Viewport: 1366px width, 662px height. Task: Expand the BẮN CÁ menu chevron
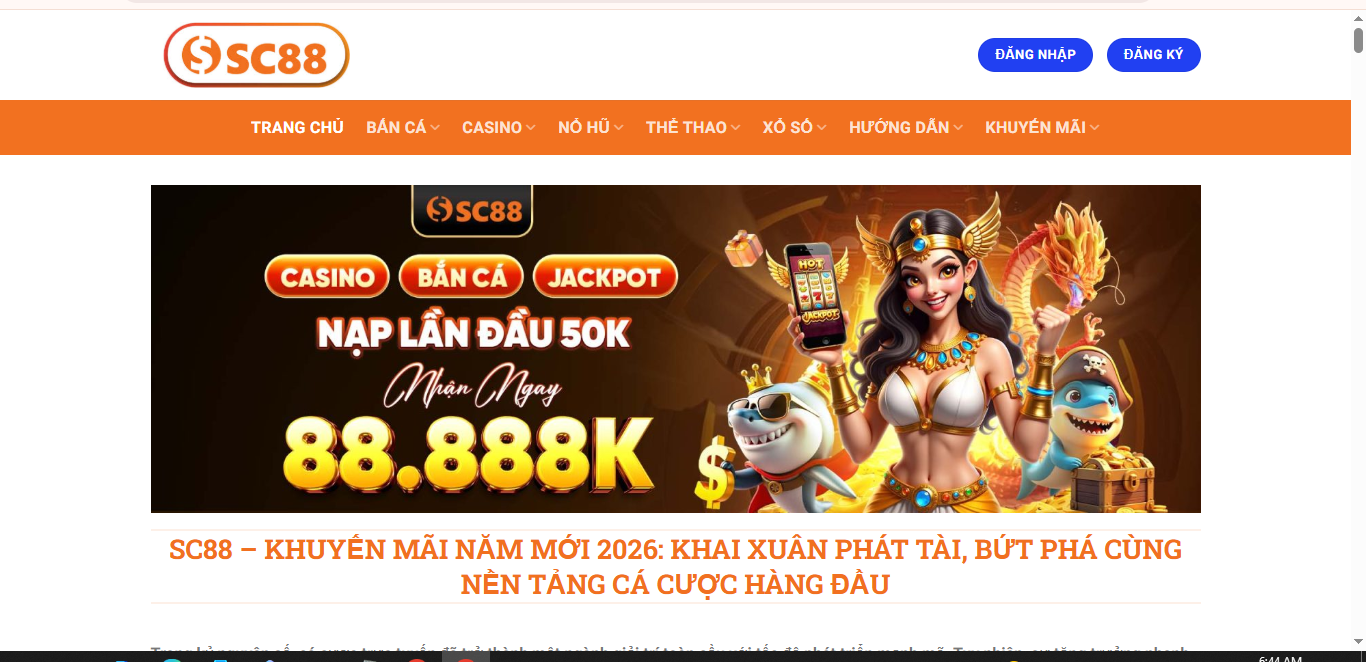point(435,128)
